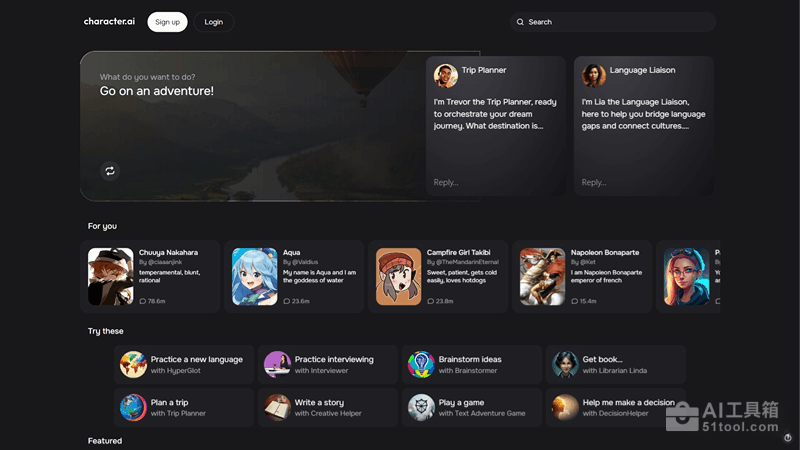The height and width of the screenshot is (450, 800).
Task: Open the HyperGlot globe icon
Action: pos(133,365)
